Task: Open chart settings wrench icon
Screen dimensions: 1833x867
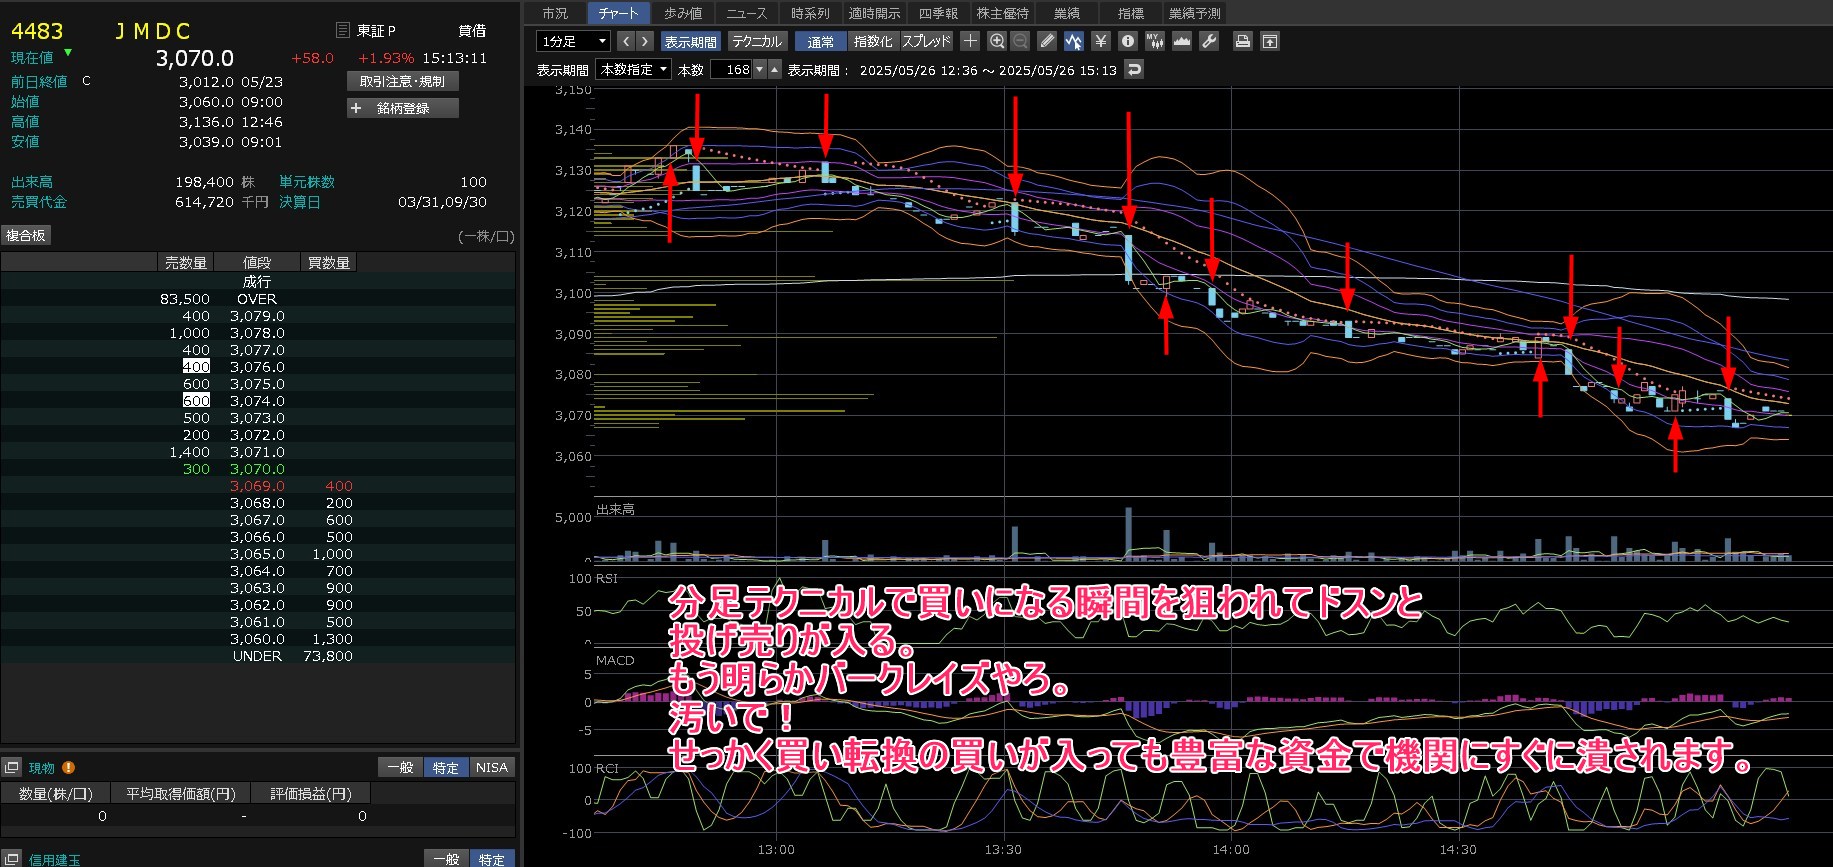Action: tap(1209, 41)
